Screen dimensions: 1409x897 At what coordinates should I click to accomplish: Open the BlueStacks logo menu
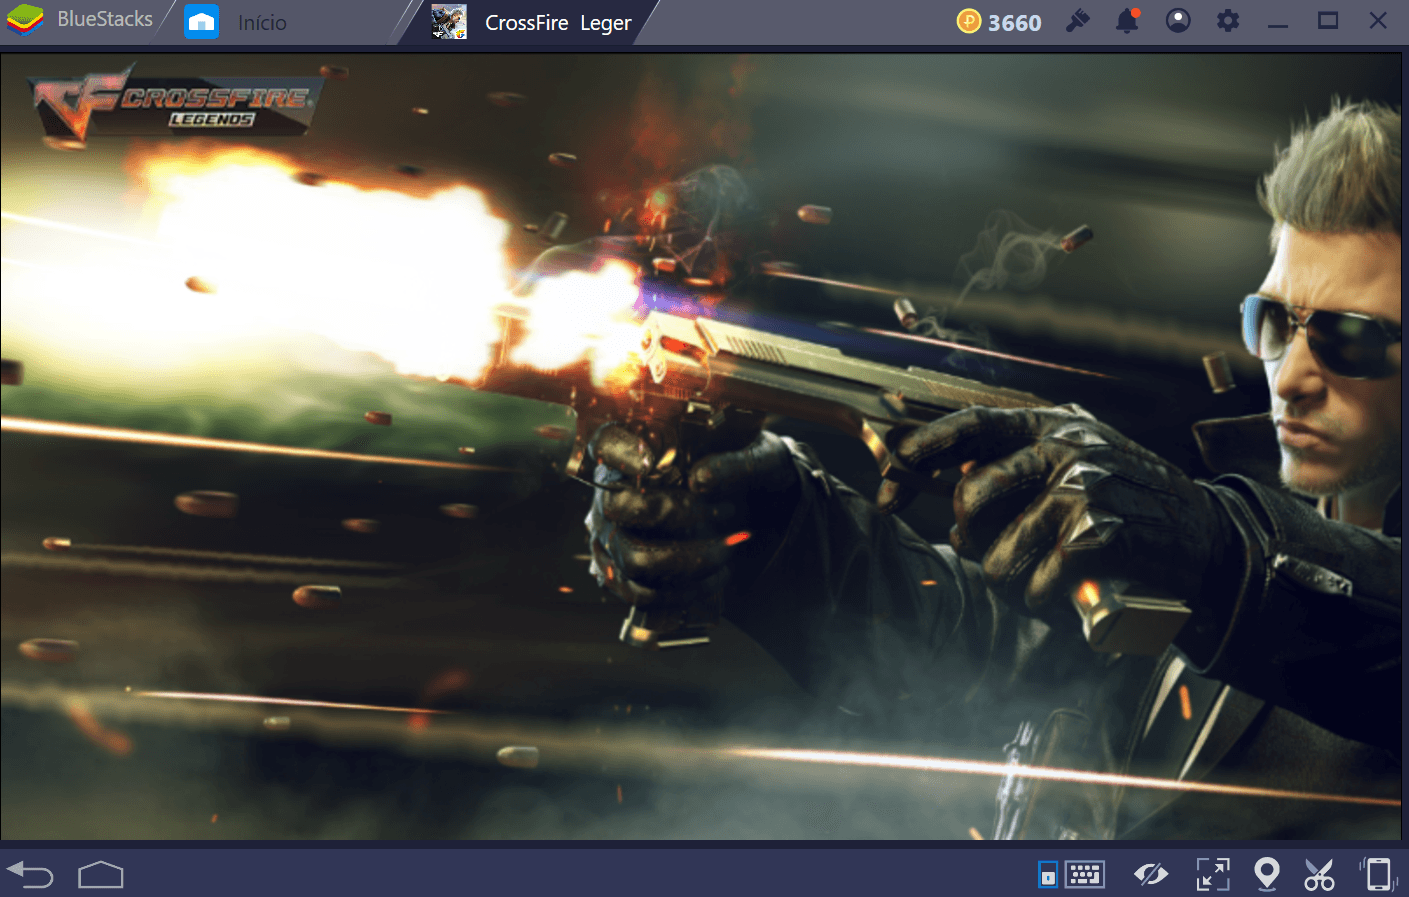click(x=25, y=20)
